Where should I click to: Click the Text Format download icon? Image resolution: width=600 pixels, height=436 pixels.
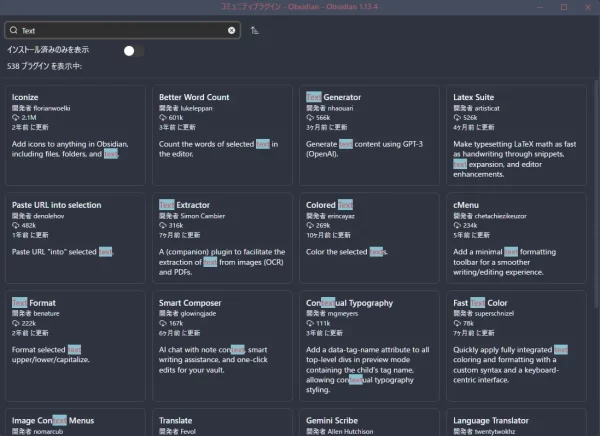pyautogui.click(x=15, y=323)
